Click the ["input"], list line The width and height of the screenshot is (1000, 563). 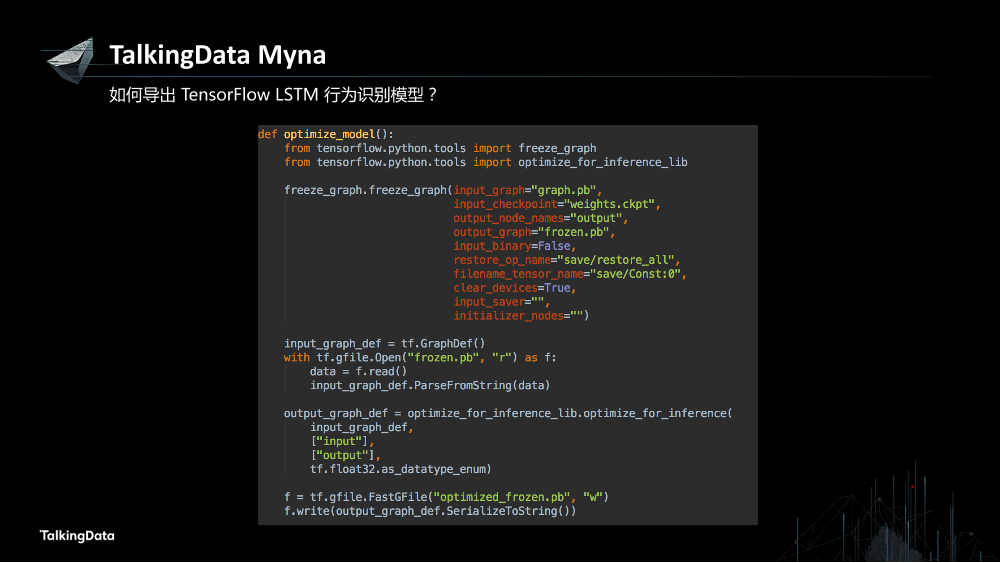tap(342, 442)
